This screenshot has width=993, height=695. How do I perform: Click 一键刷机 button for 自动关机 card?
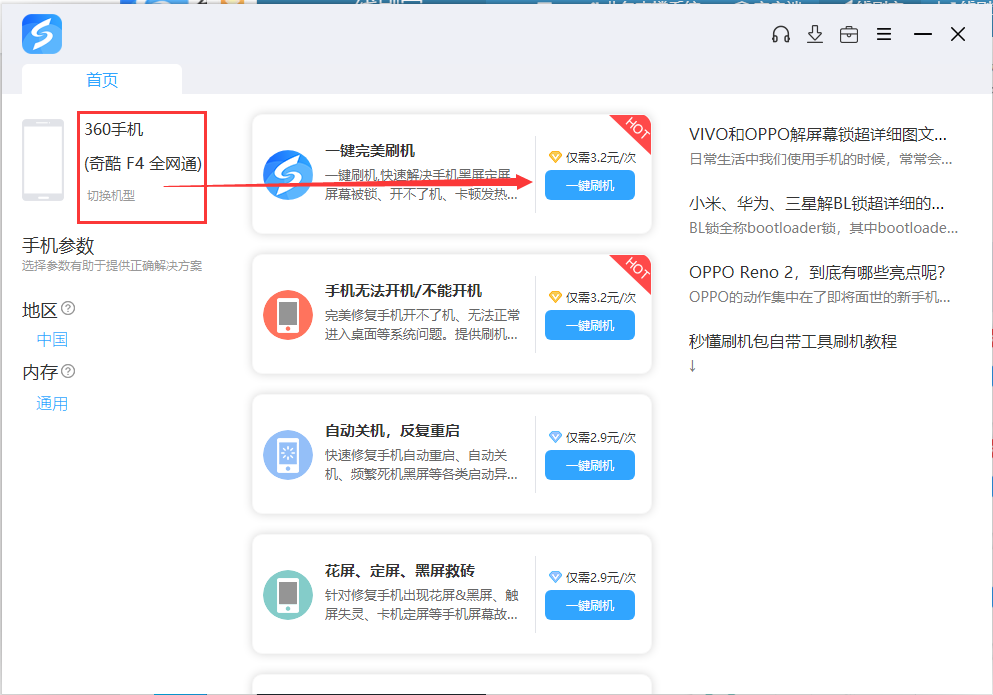(x=590, y=466)
